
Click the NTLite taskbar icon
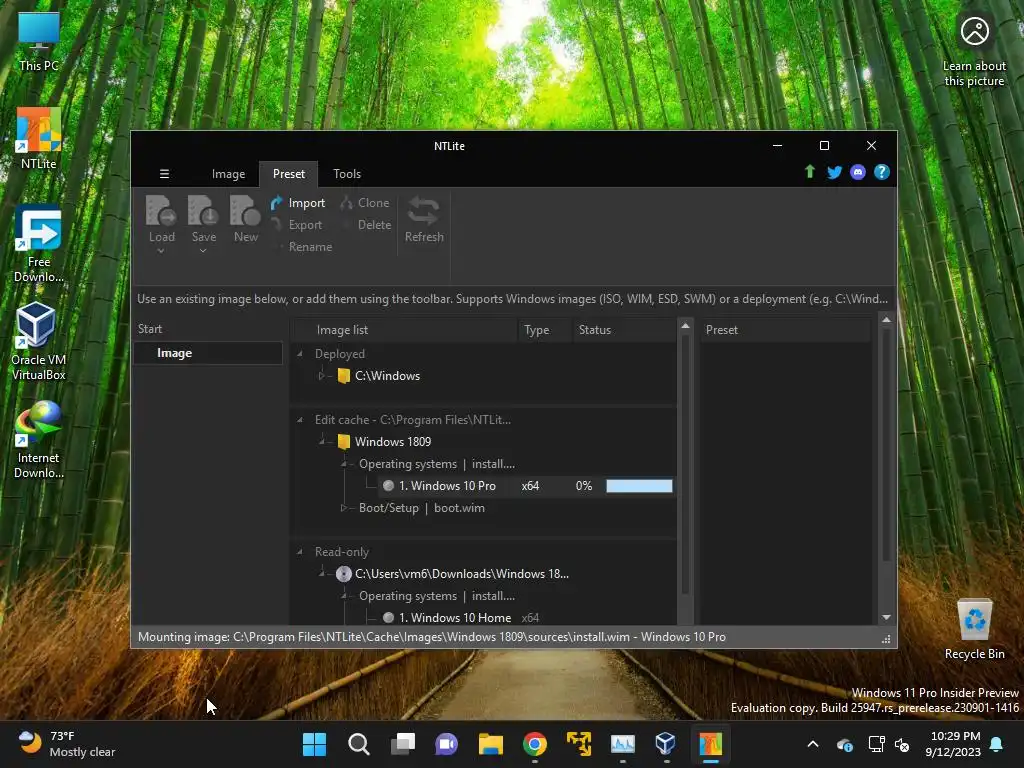(711, 744)
